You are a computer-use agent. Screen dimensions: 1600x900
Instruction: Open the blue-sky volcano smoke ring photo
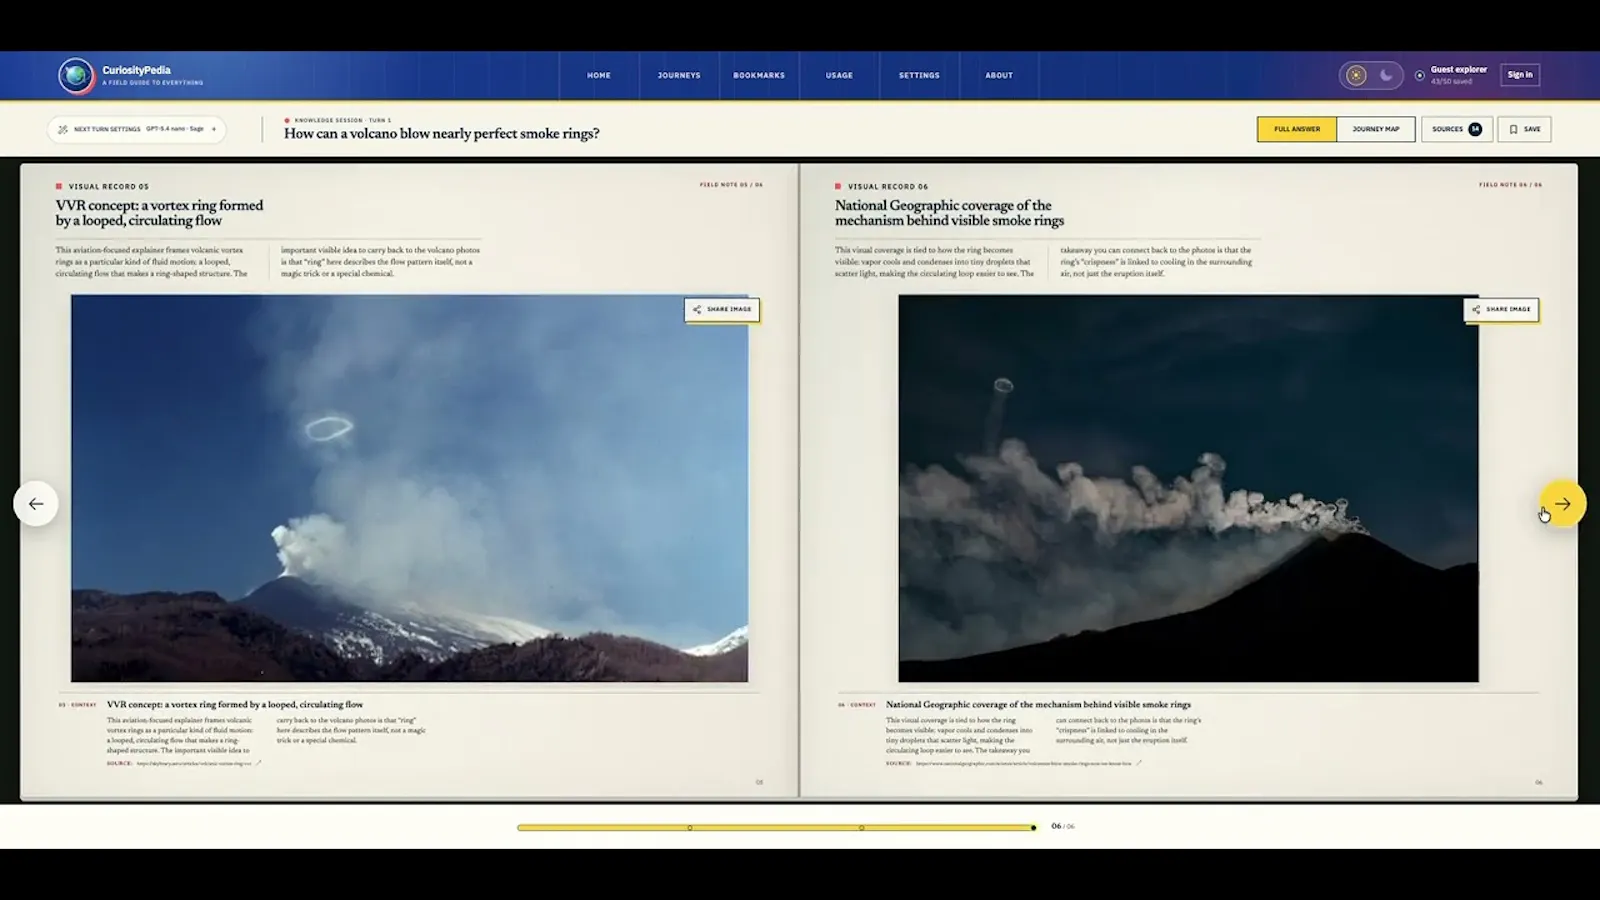pyautogui.click(x=409, y=488)
